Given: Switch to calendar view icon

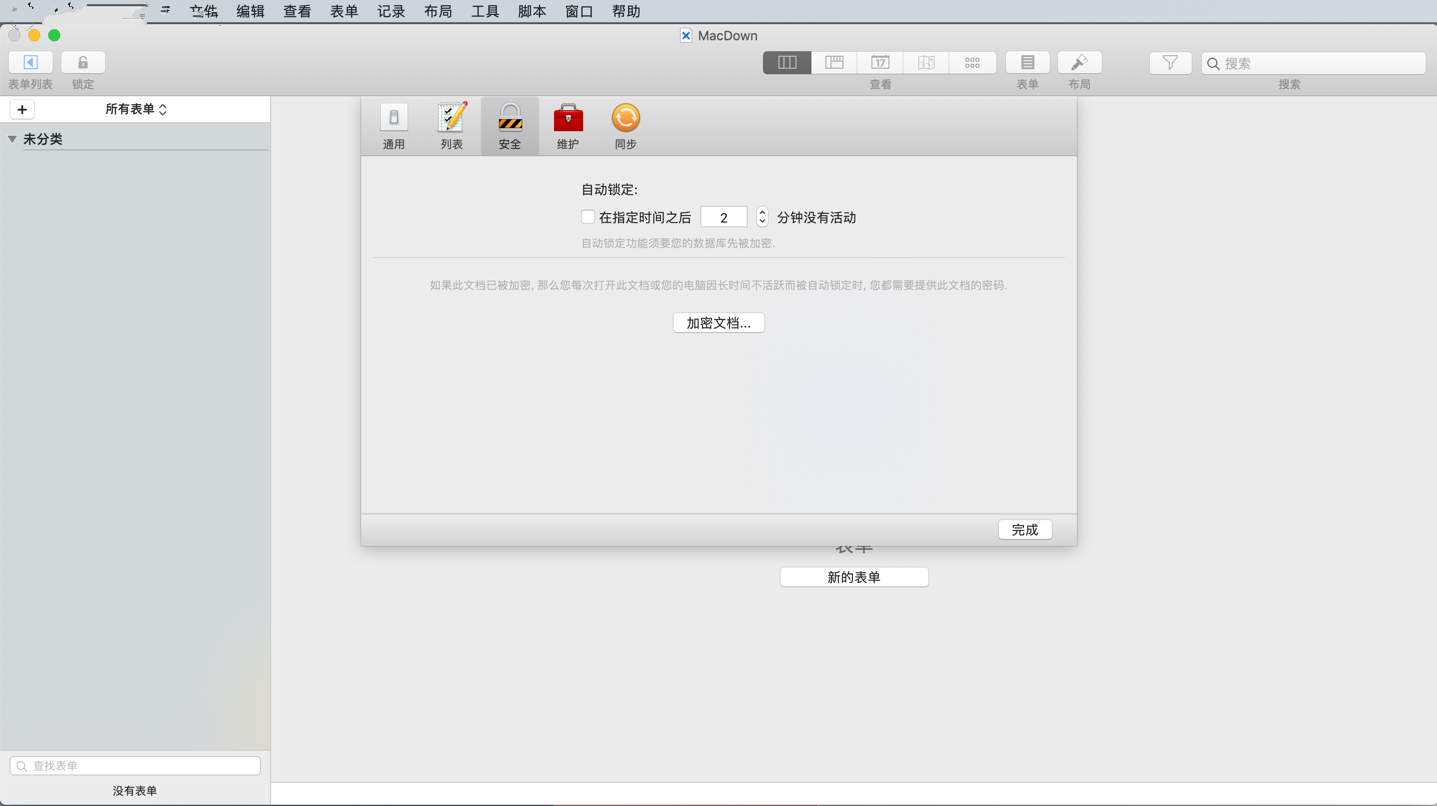Looking at the screenshot, I should 880,62.
